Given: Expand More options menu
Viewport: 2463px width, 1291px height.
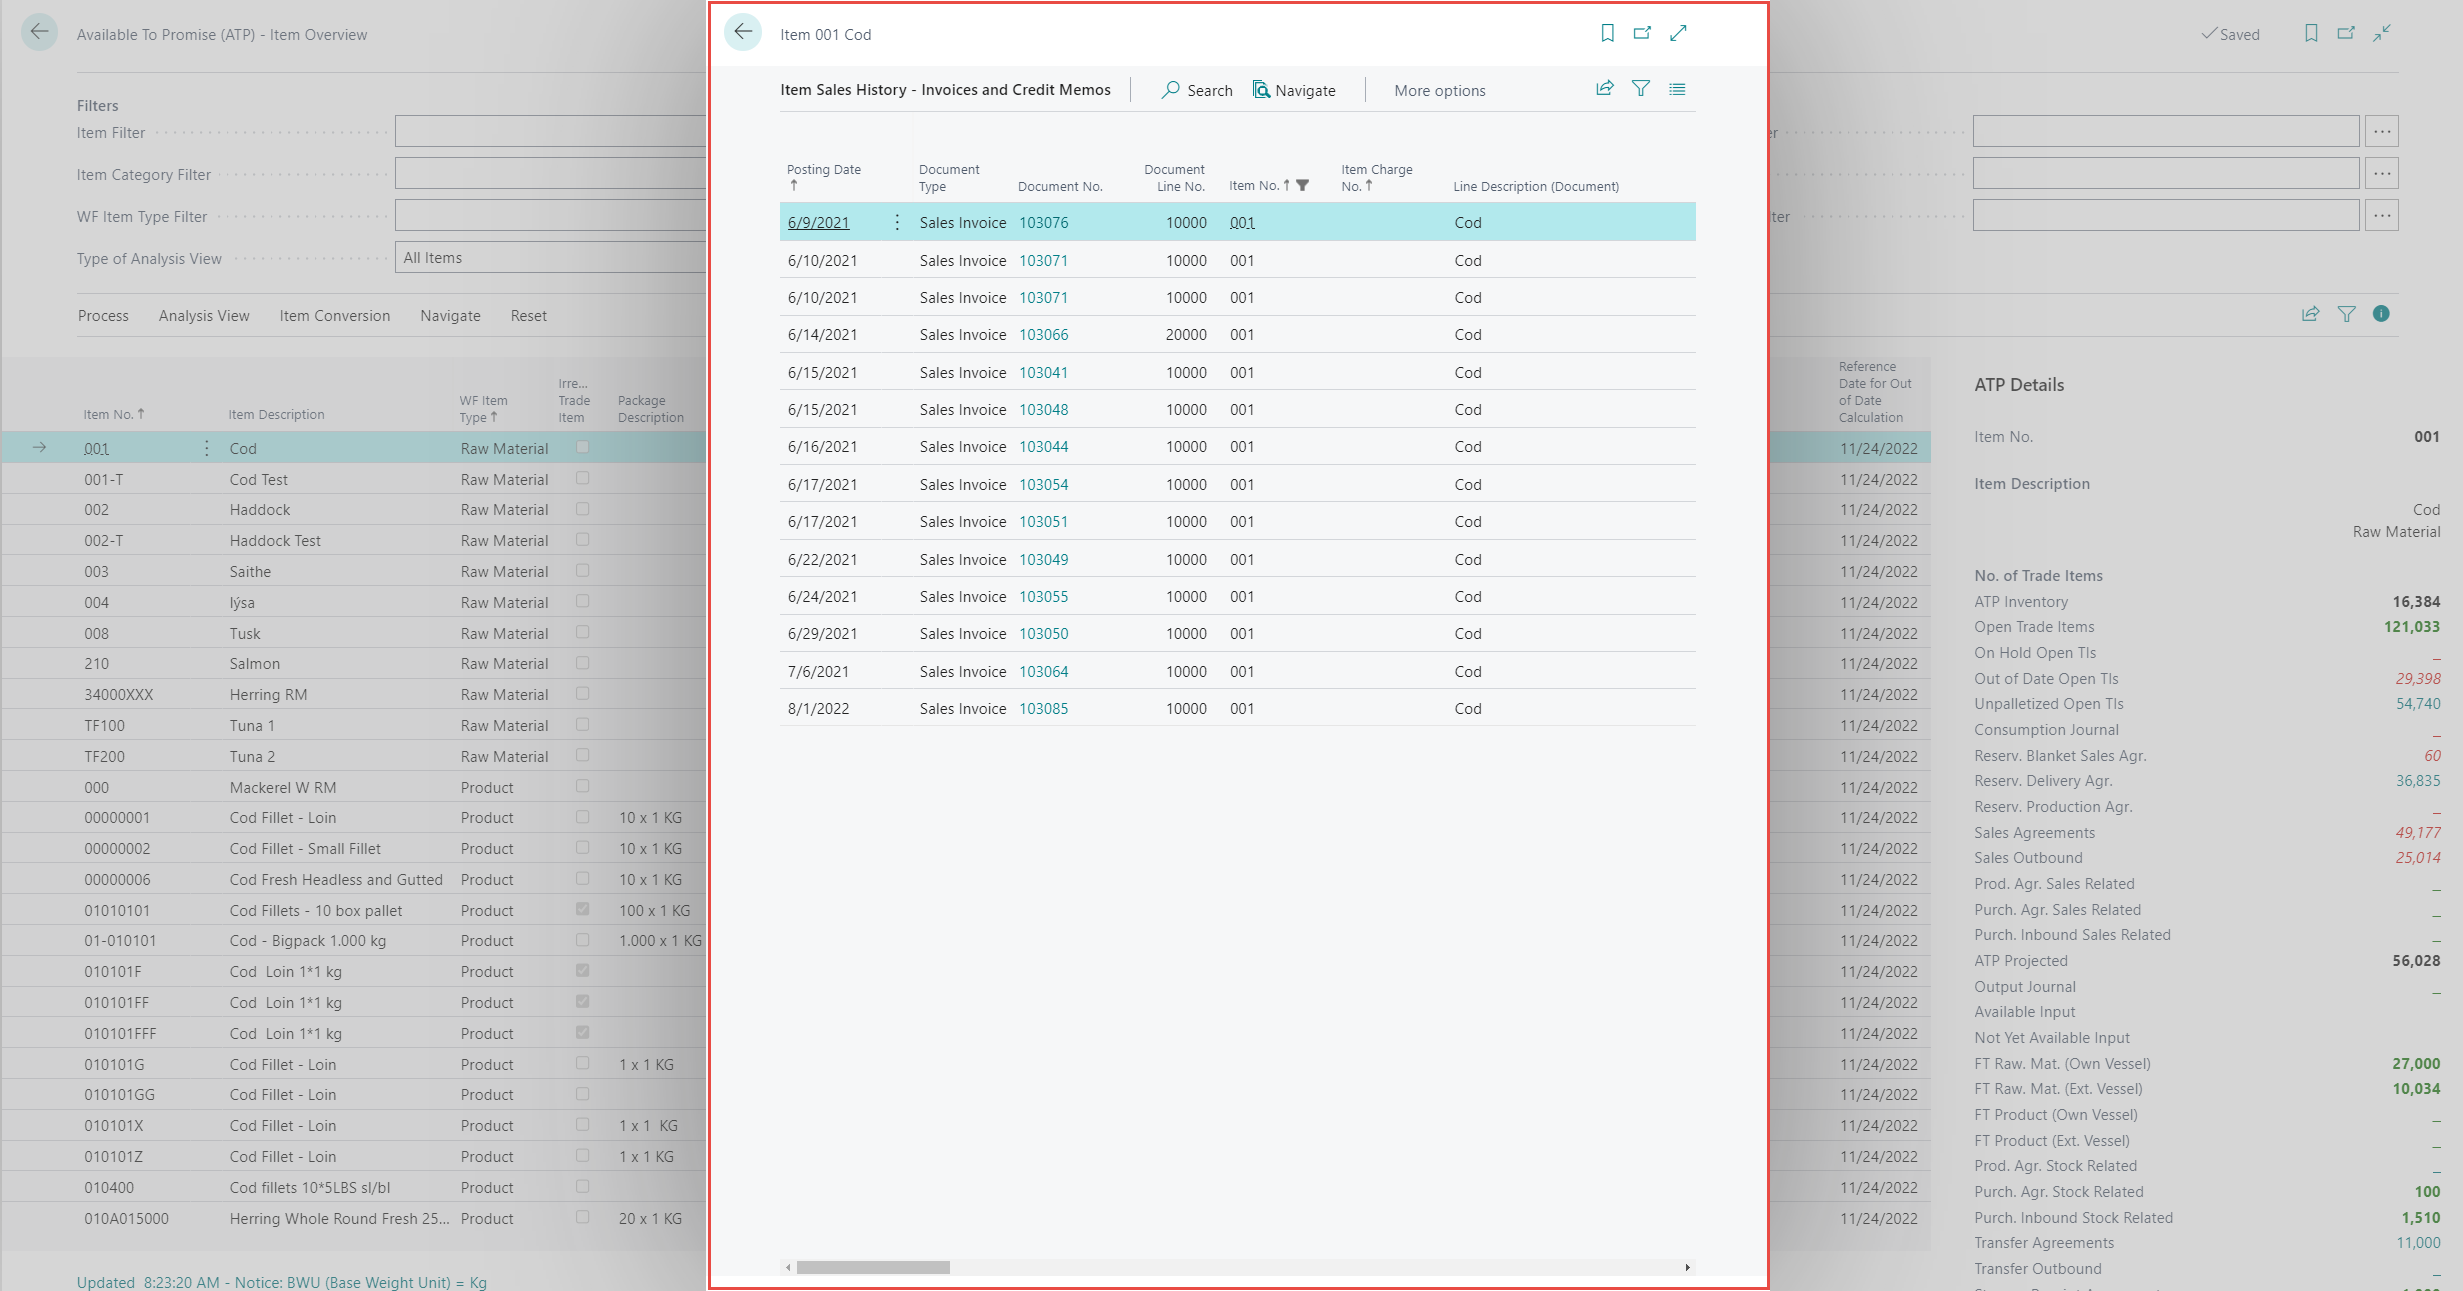Looking at the screenshot, I should pos(1439,90).
